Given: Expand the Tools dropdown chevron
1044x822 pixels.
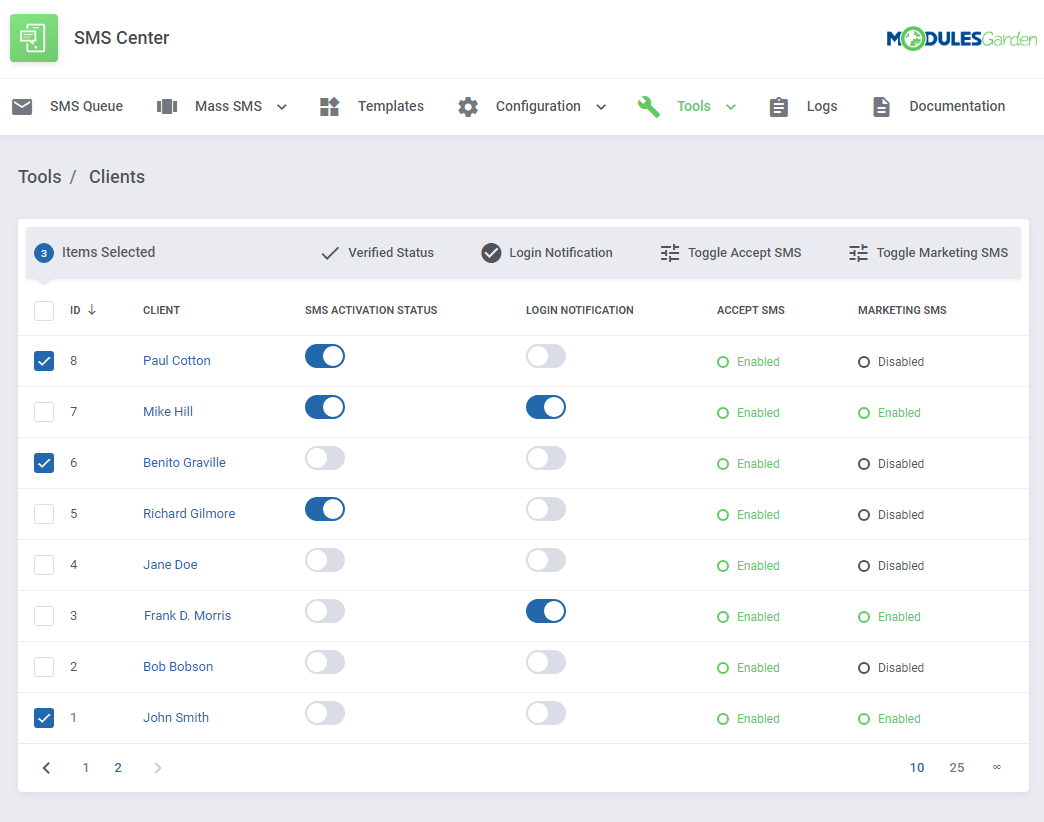Looking at the screenshot, I should pyautogui.click(x=730, y=107).
